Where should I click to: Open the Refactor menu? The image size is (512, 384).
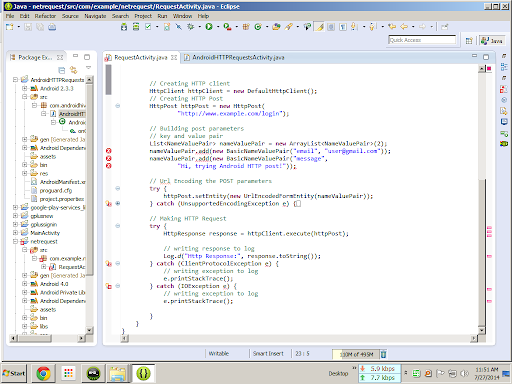(45, 16)
